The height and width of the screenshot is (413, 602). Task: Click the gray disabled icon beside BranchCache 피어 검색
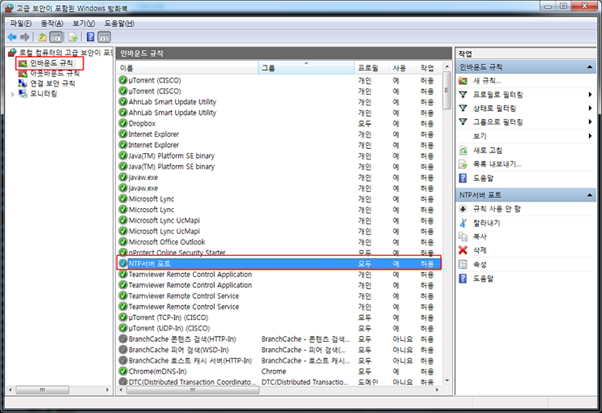point(123,350)
